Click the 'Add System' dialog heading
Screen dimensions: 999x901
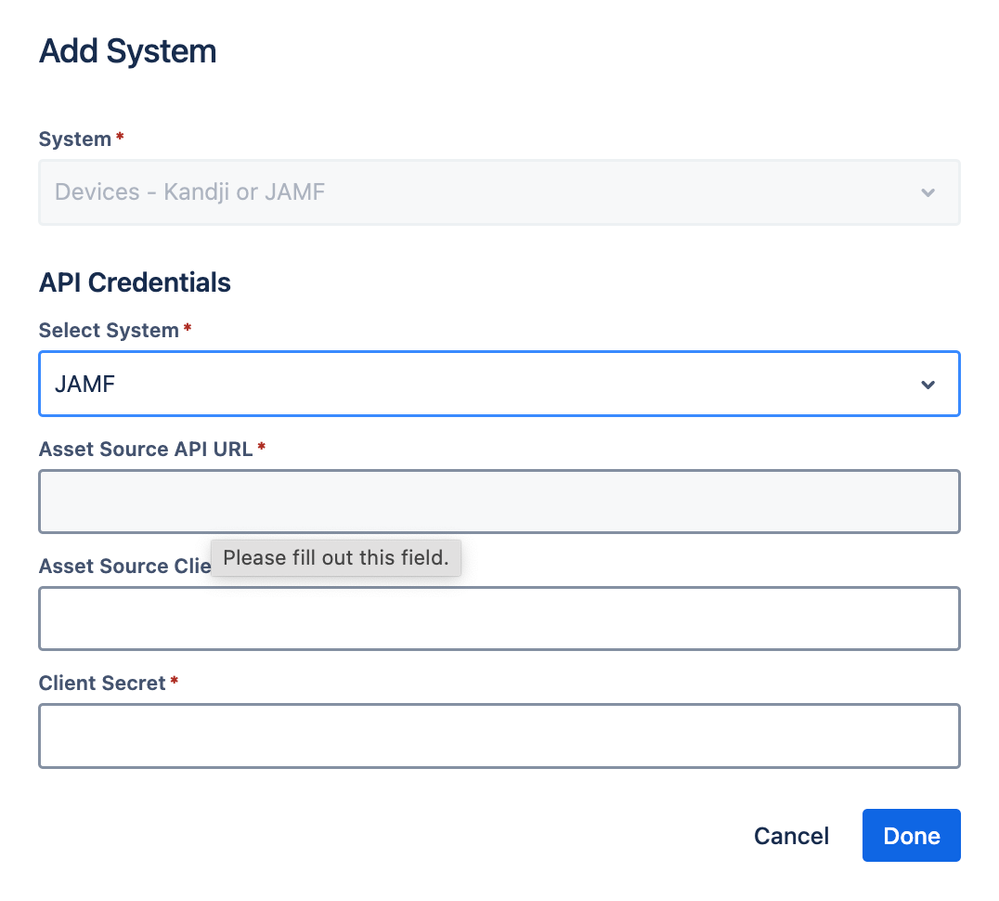[x=128, y=51]
